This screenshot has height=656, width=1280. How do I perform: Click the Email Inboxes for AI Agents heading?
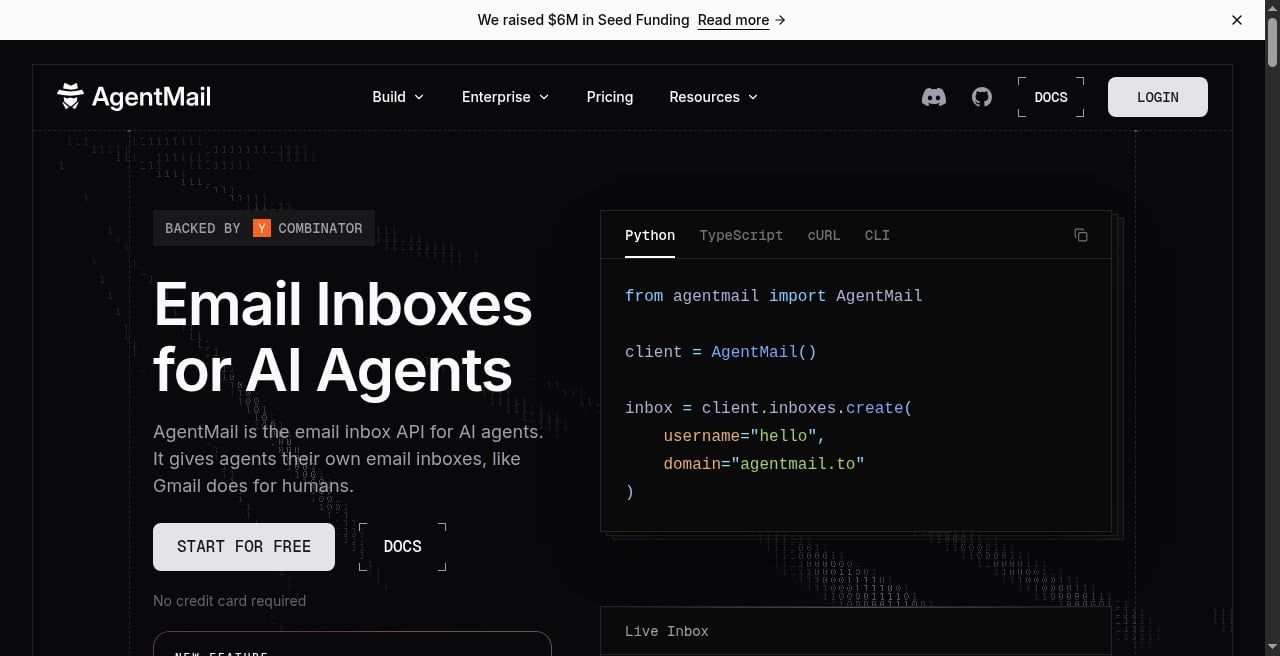343,337
